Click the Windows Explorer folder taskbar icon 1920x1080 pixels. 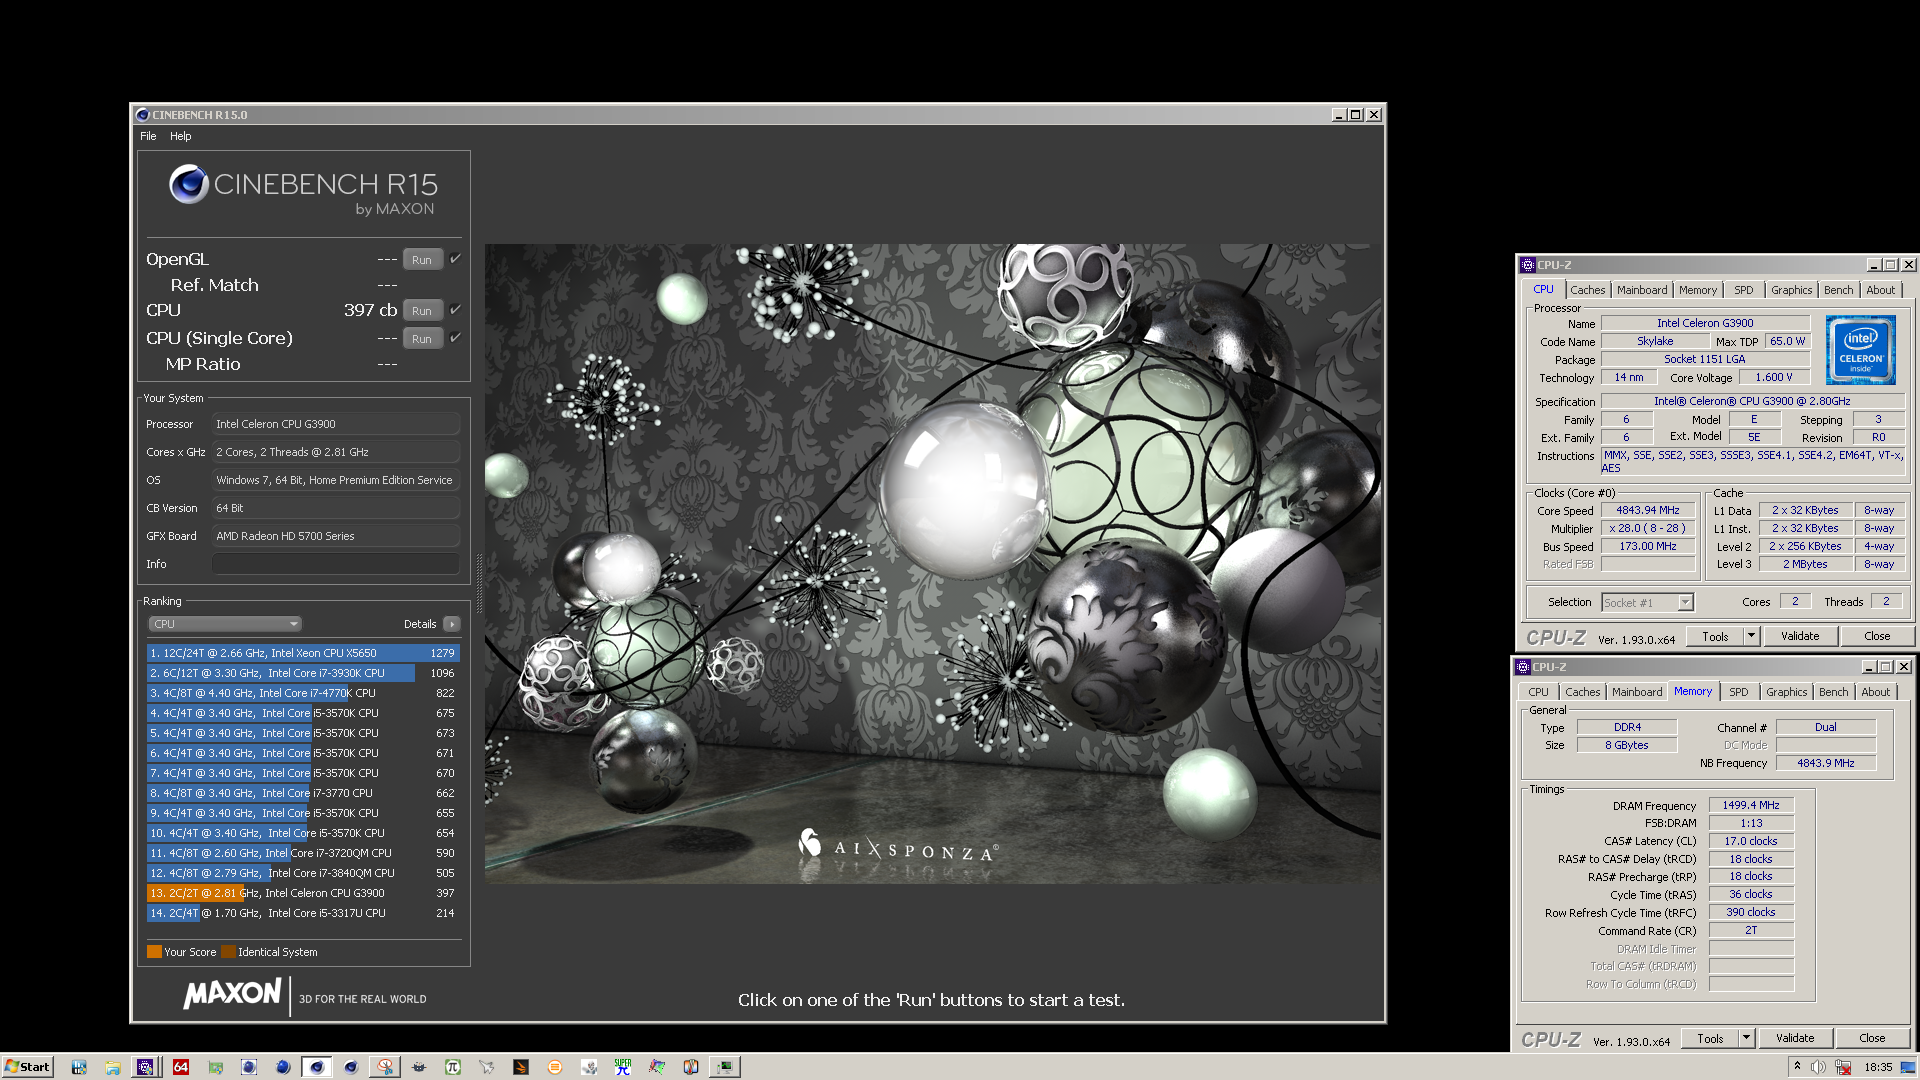(113, 1067)
